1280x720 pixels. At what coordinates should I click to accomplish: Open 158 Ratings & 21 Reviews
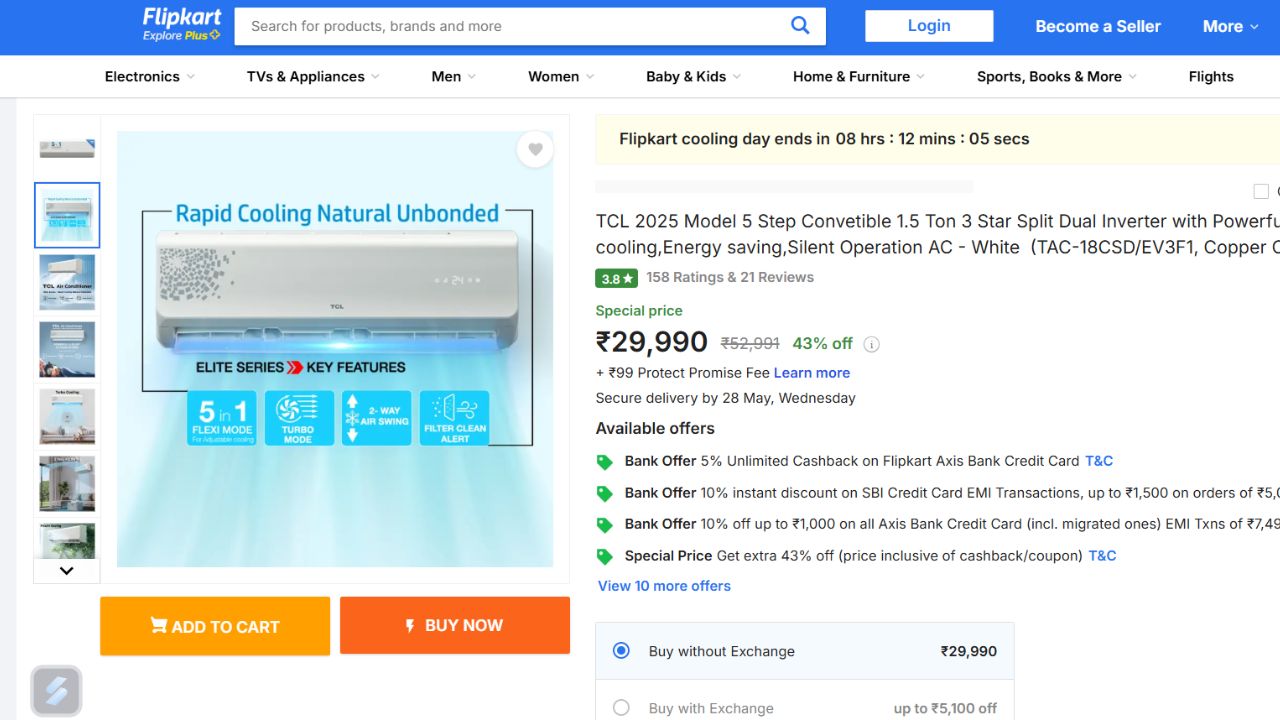730,277
